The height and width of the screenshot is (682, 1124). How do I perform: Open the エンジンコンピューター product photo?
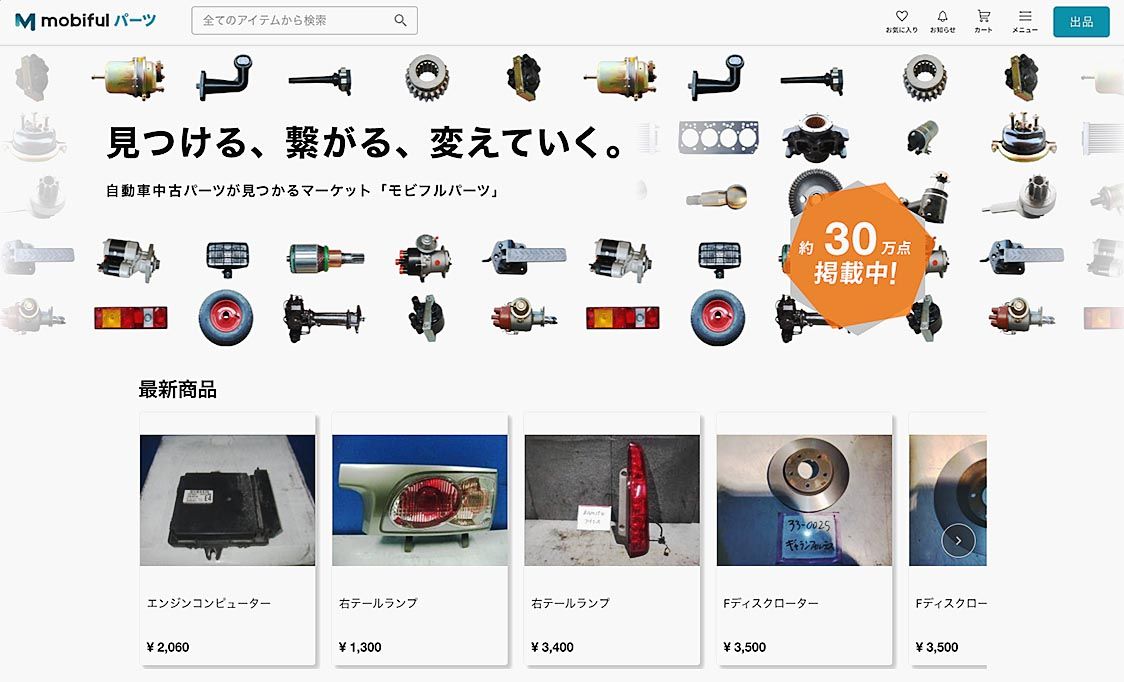227,500
